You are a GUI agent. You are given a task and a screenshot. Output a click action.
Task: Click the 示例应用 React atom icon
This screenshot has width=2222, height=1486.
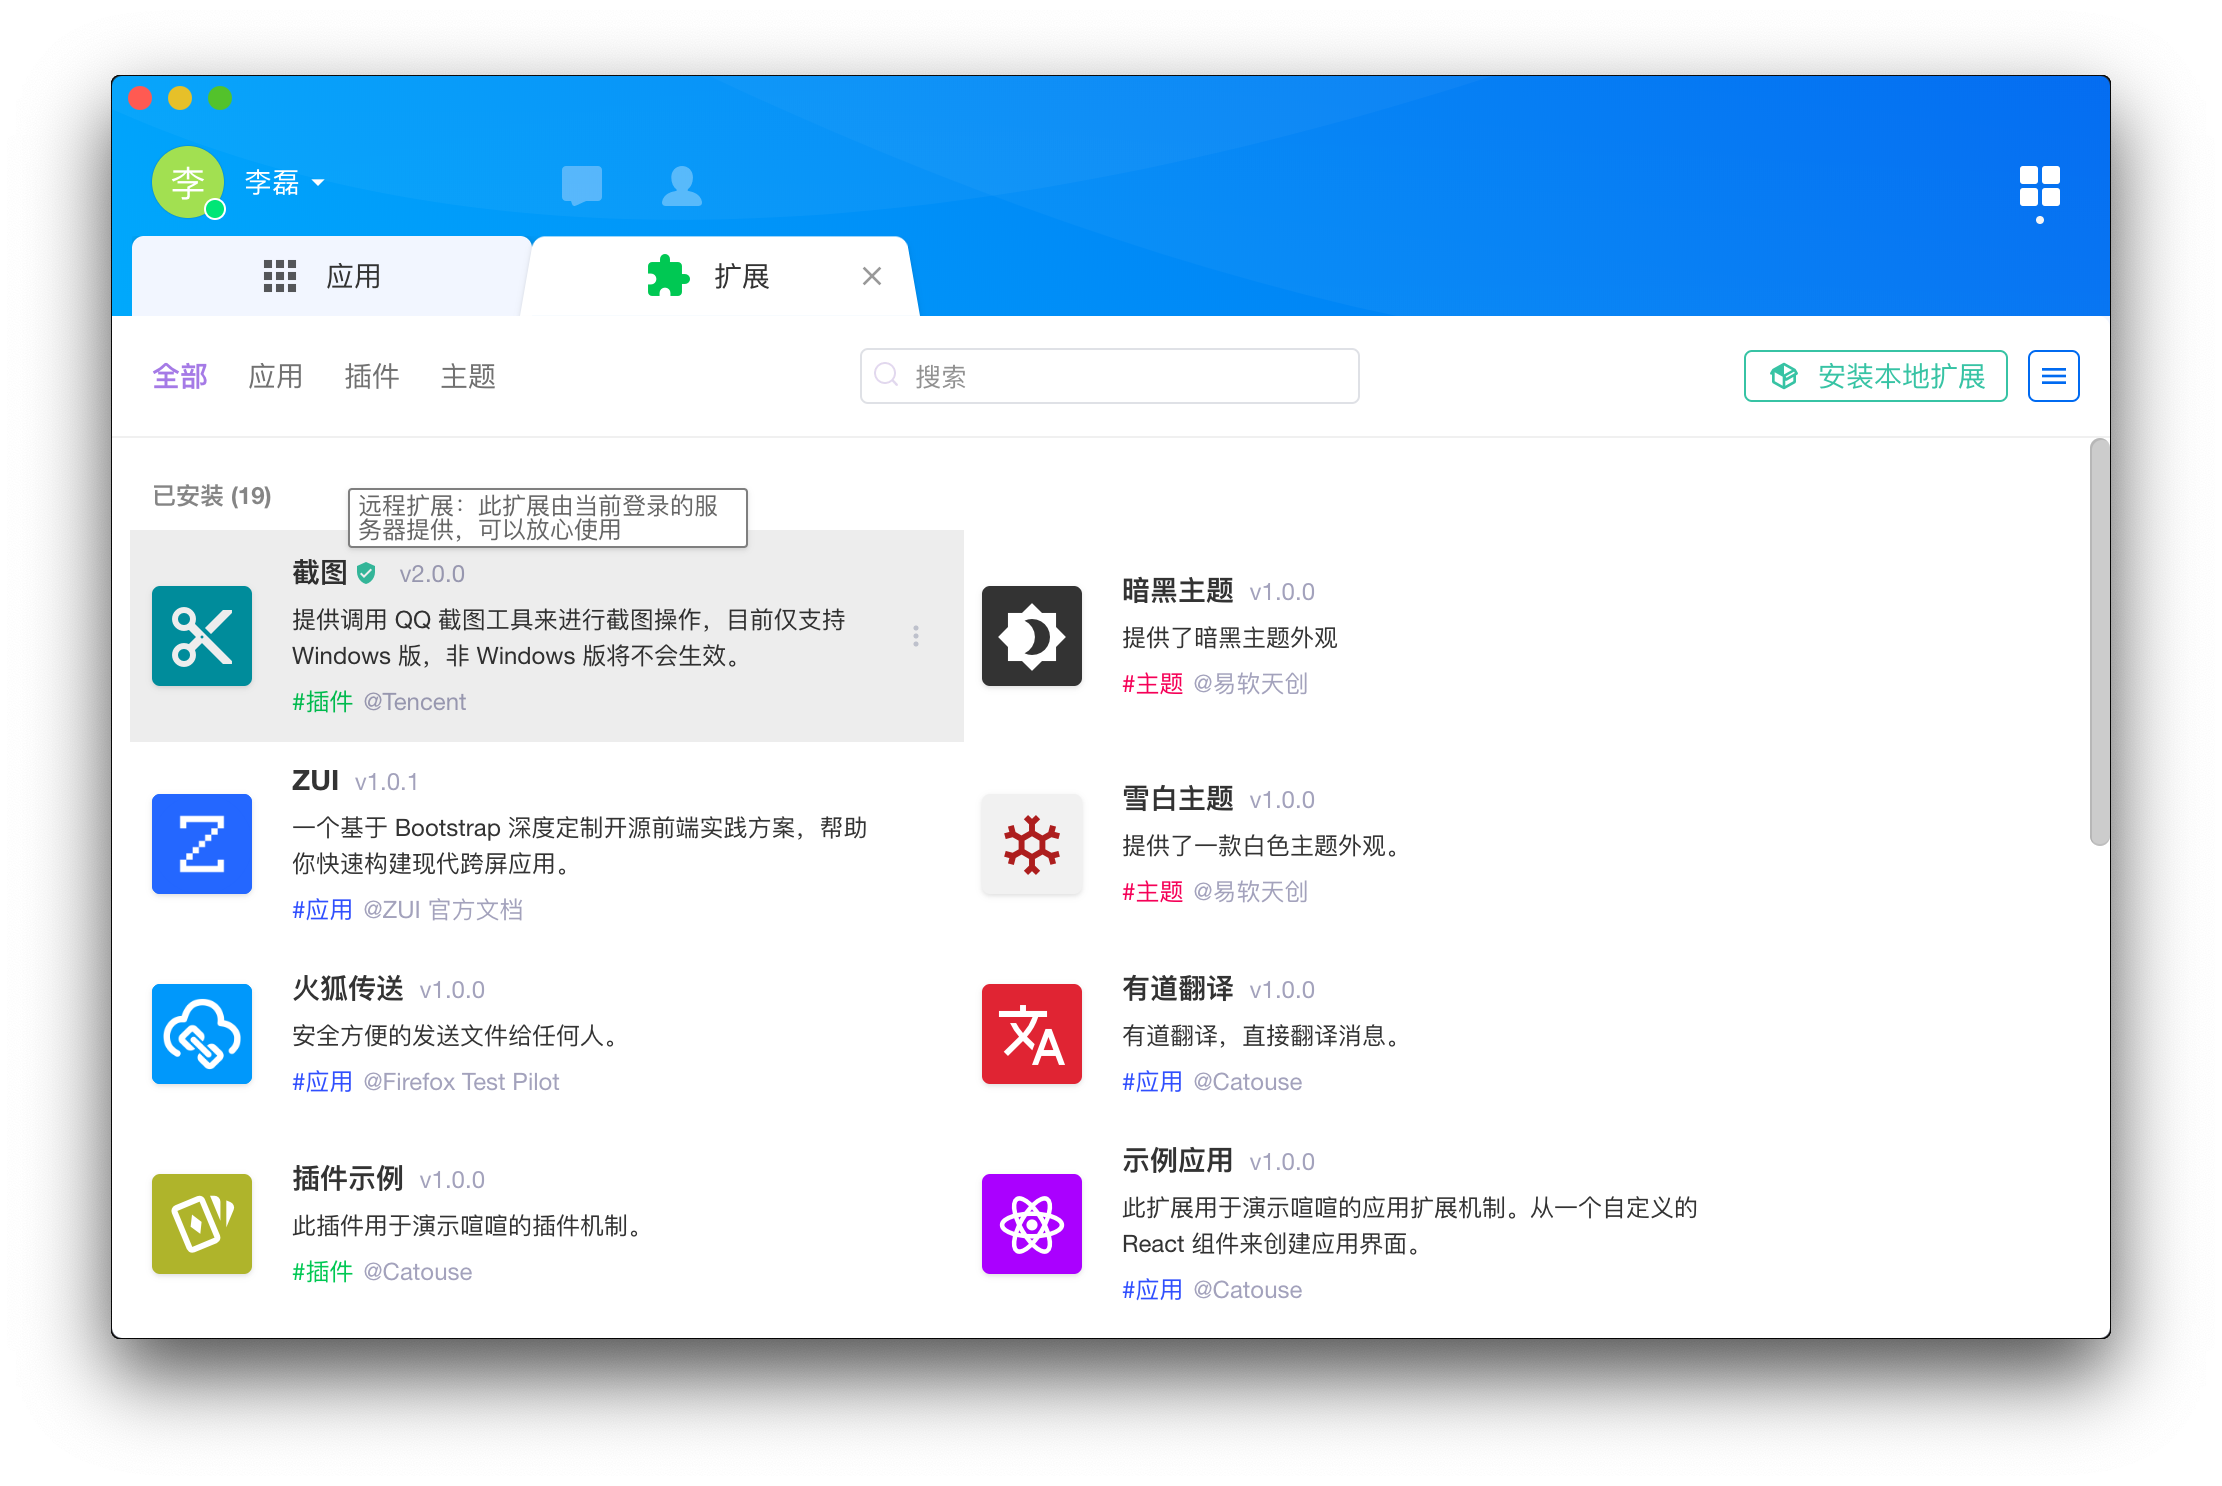[1031, 1224]
